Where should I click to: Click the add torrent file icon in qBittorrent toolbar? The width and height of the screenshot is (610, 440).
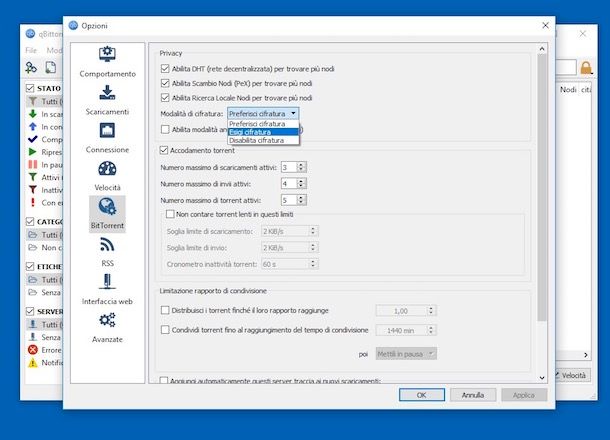click(x=50, y=68)
